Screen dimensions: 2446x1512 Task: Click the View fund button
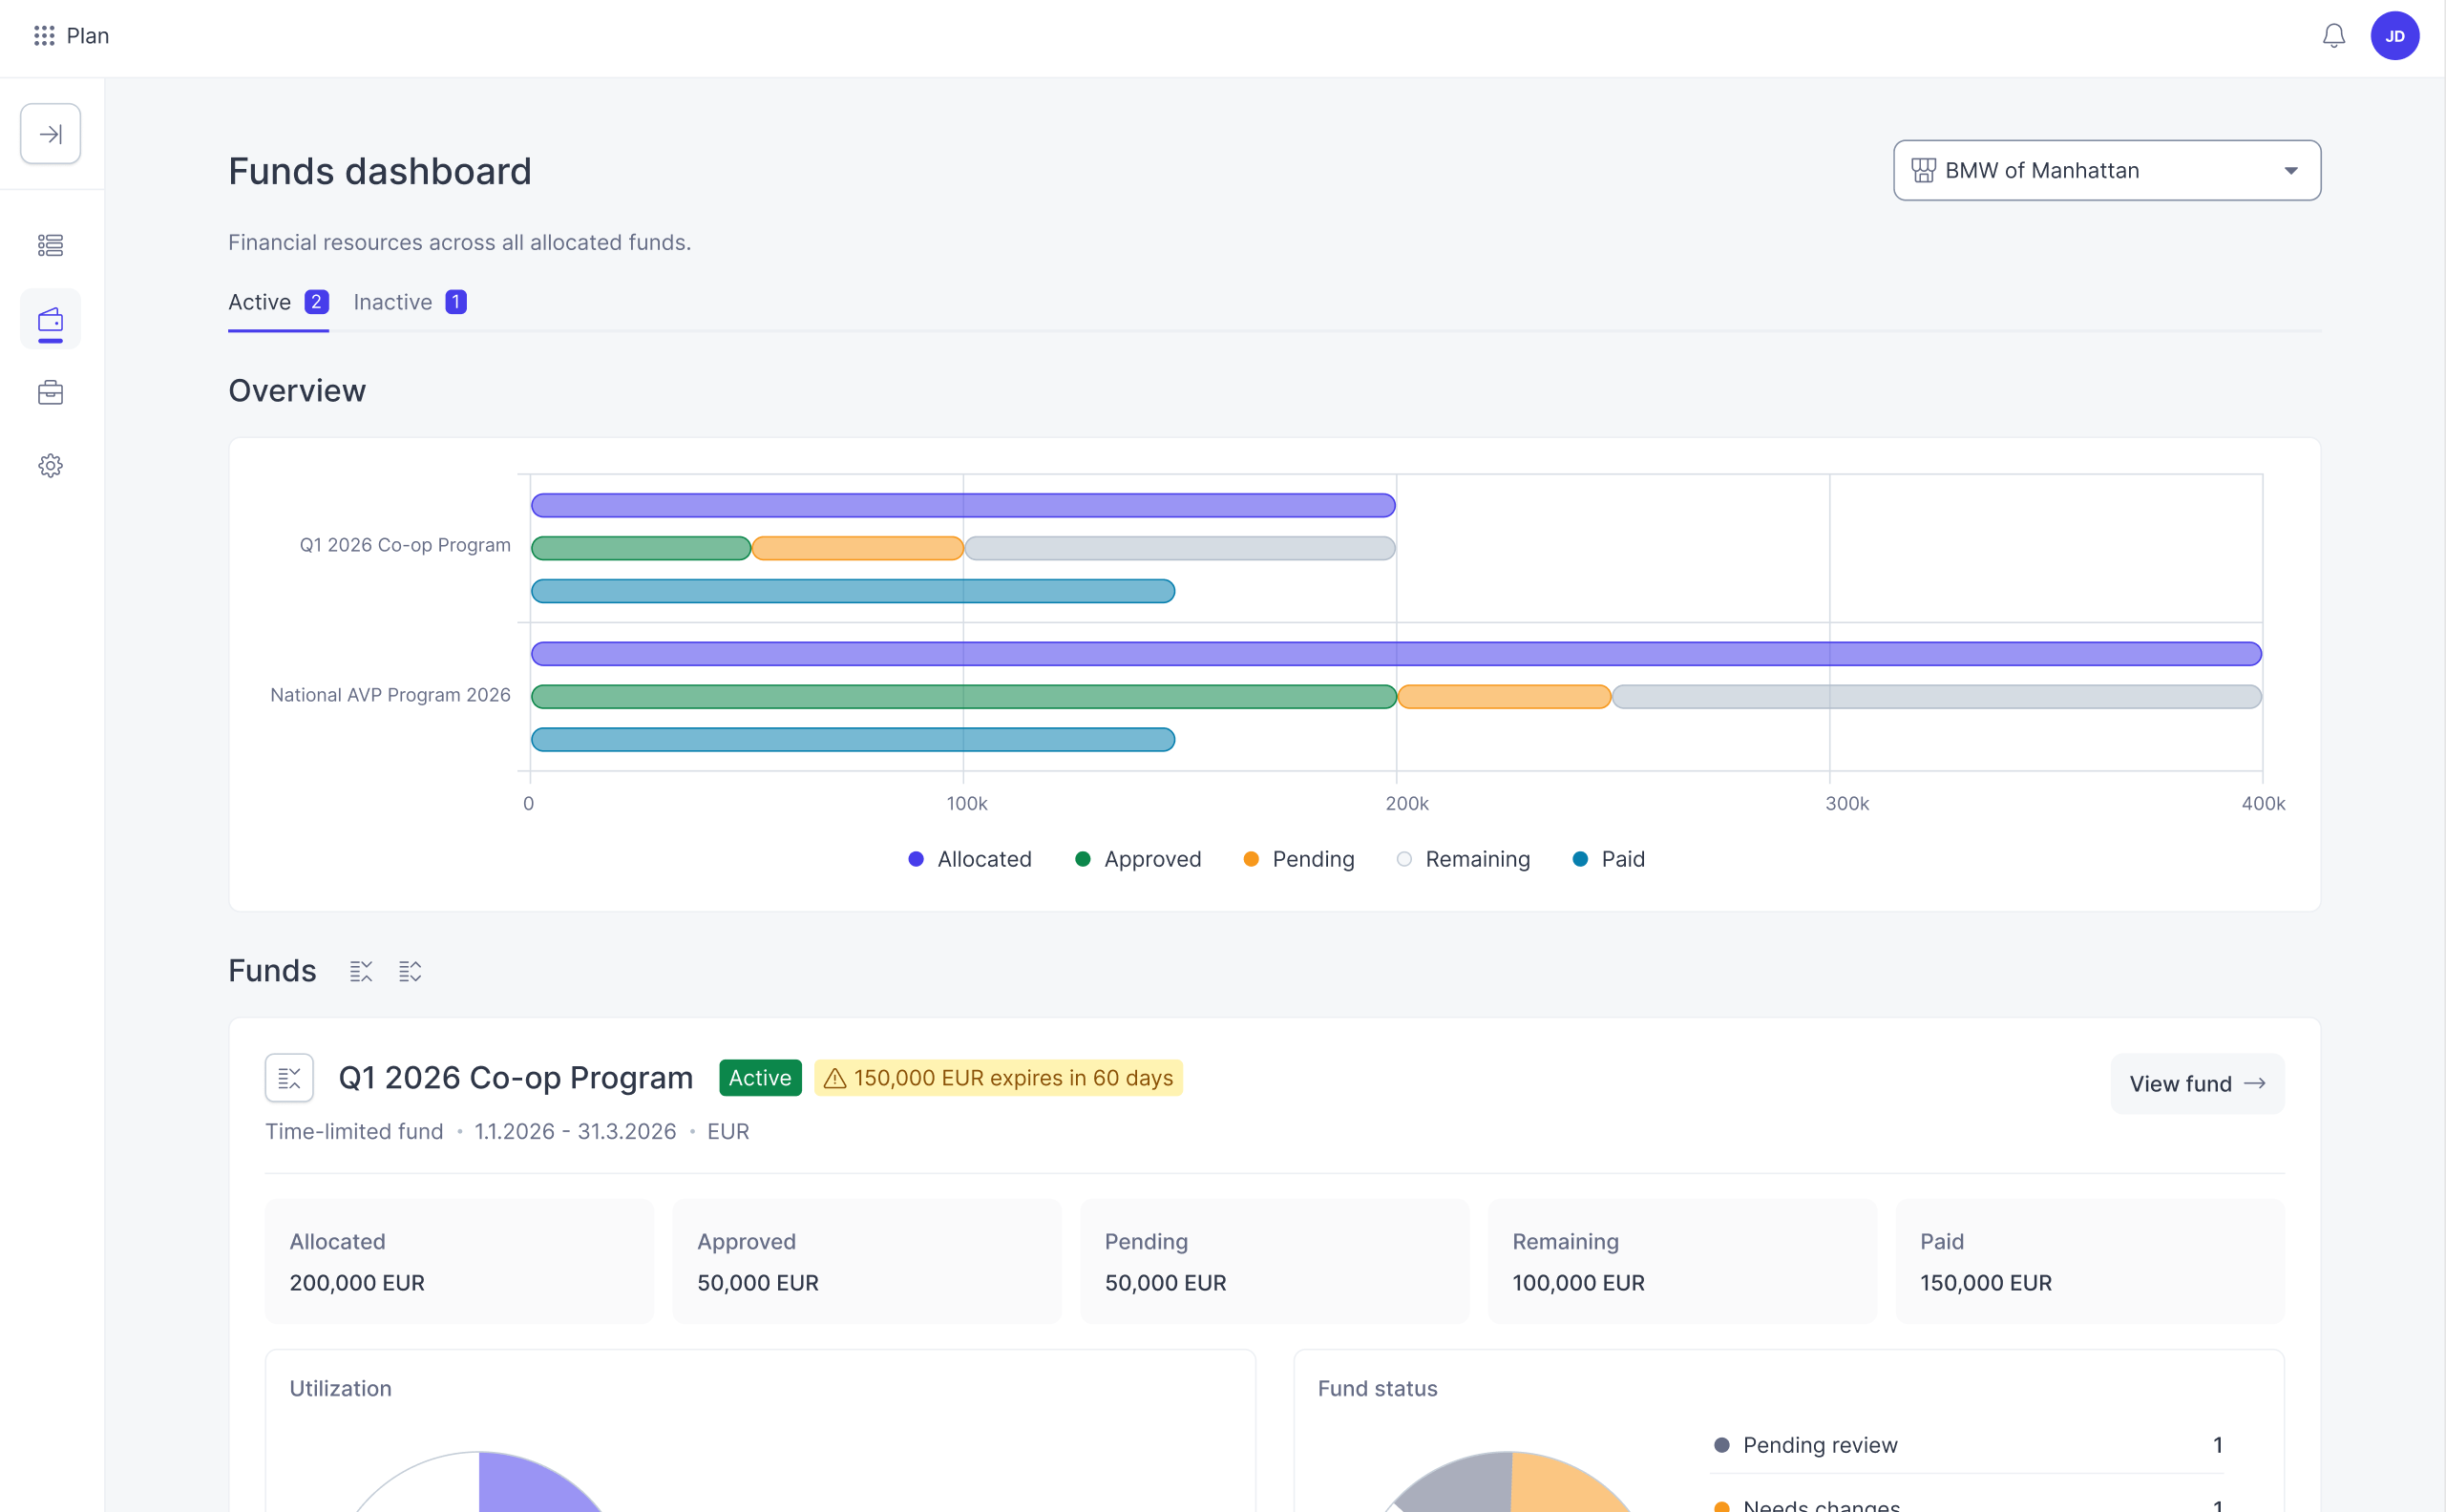pyautogui.click(x=2197, y=1083)
